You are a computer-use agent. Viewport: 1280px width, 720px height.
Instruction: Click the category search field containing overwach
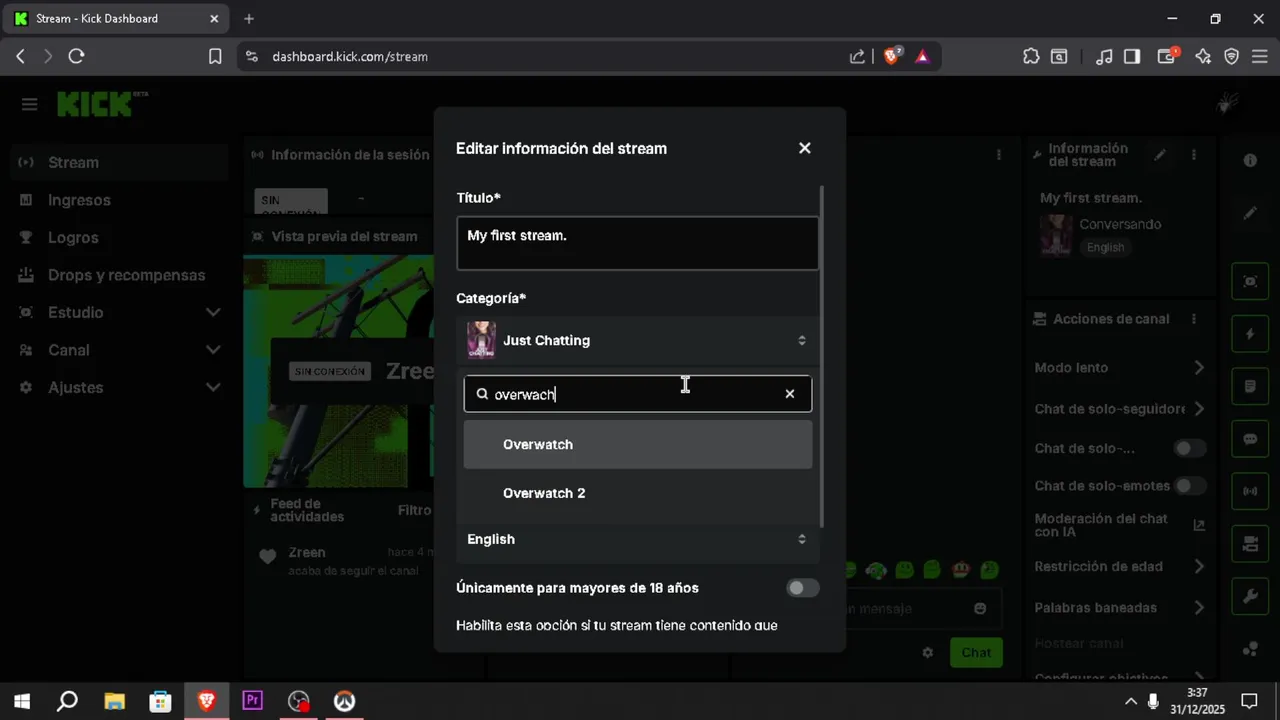[637, 394]
